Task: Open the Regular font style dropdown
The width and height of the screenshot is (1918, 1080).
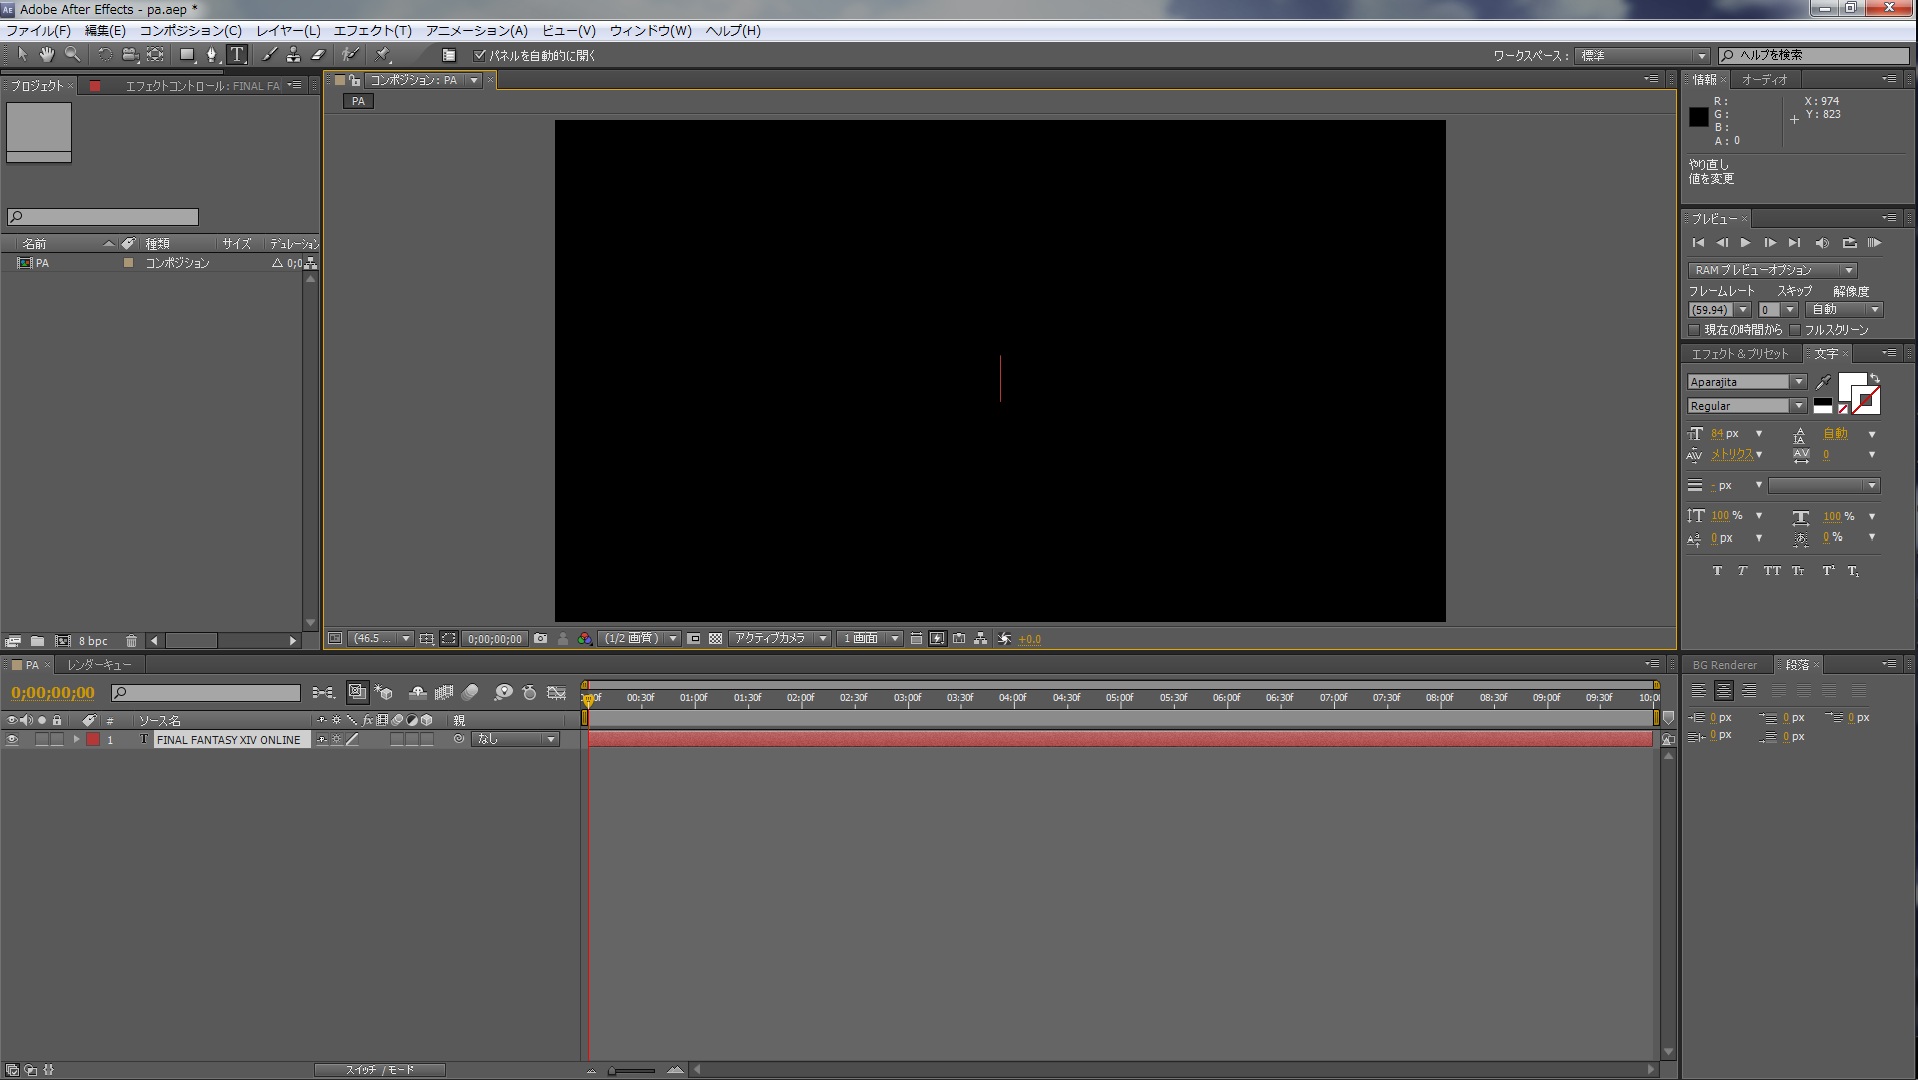Action: (x=1747, y=406)
